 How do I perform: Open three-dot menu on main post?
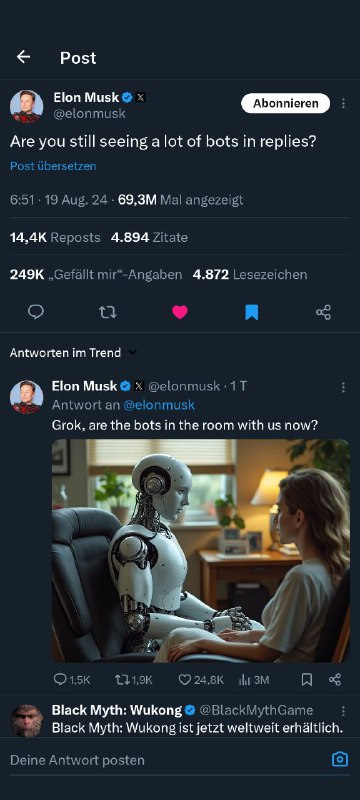click(x=344, y=104)
